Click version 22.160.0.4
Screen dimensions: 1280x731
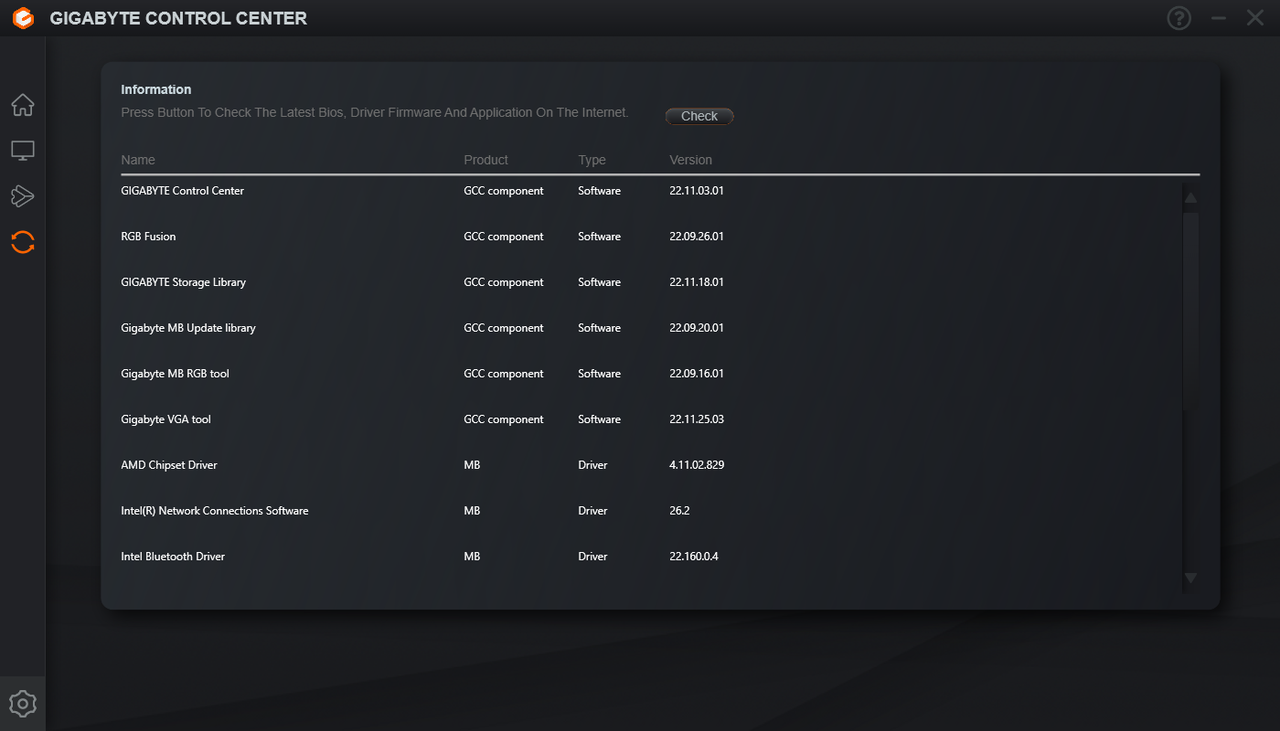tap(694, 557)
